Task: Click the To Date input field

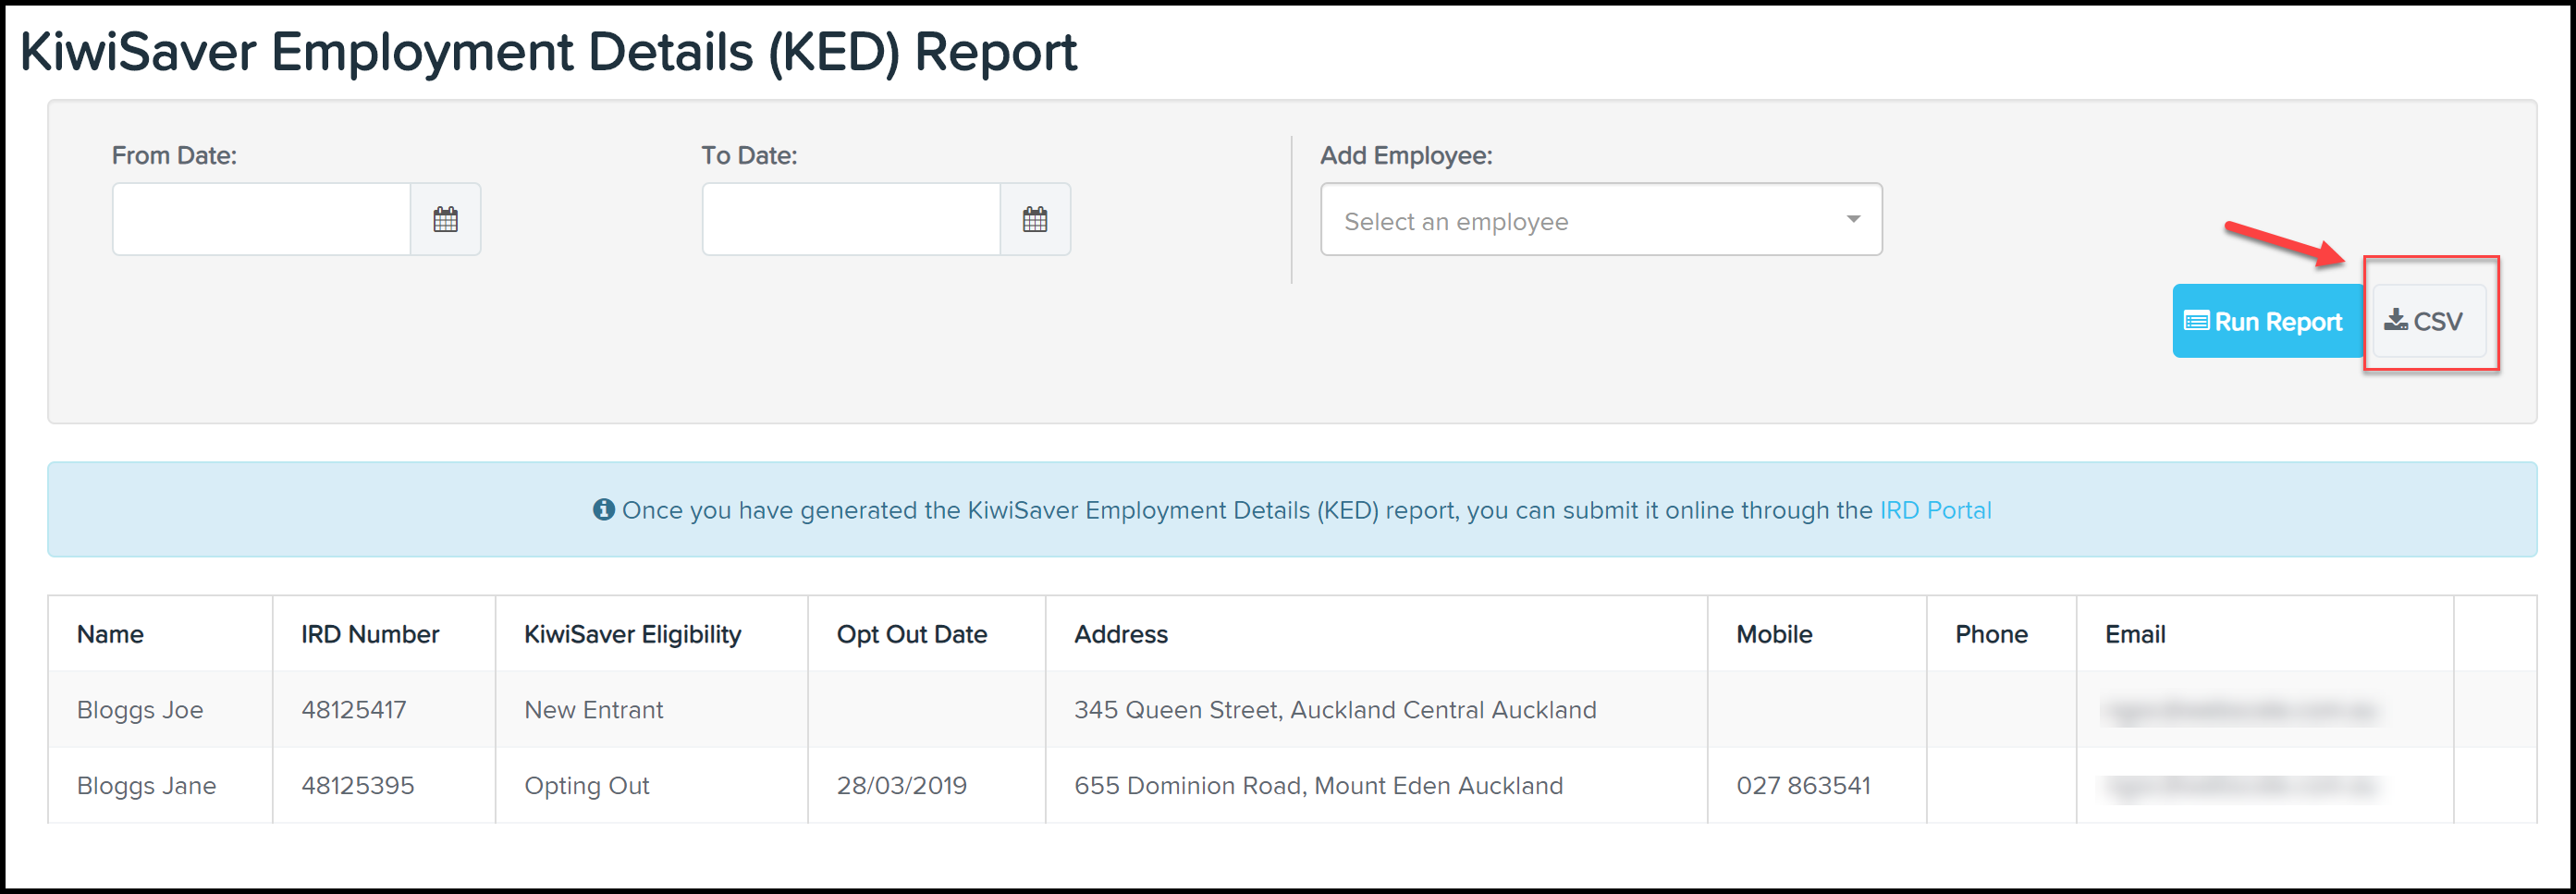Action: pos(851,219)
